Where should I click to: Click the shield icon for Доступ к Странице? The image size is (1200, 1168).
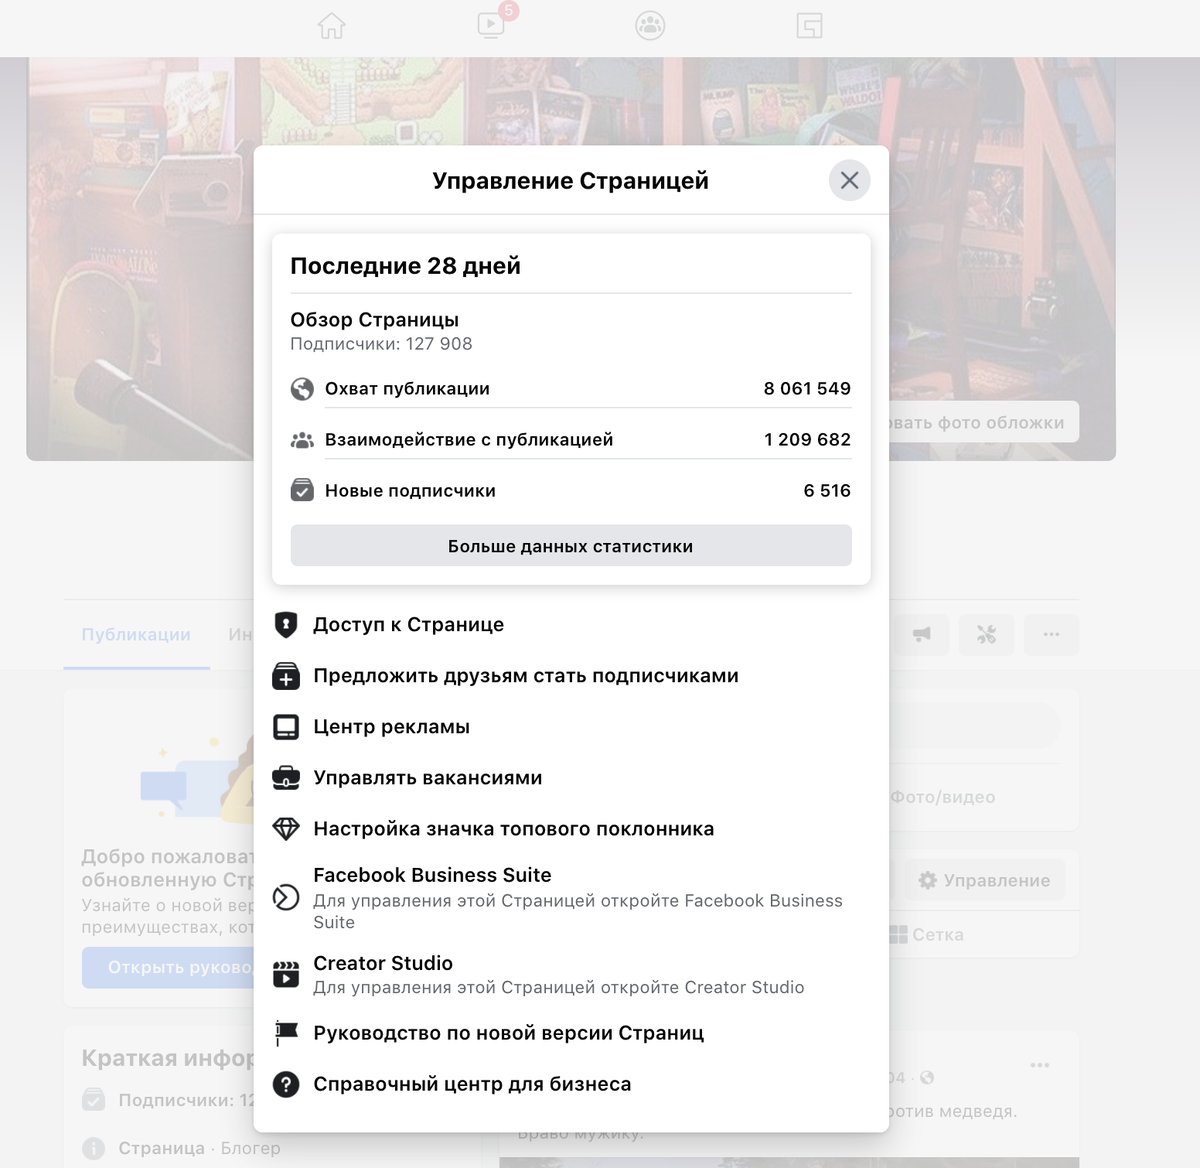(286, 625)
